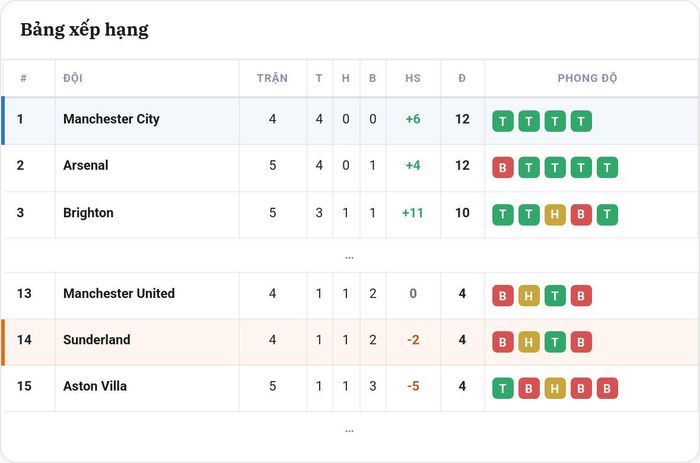Screen dimensions: 700x463
Task: Select the Brighton team name
Action: coord(88,213)
